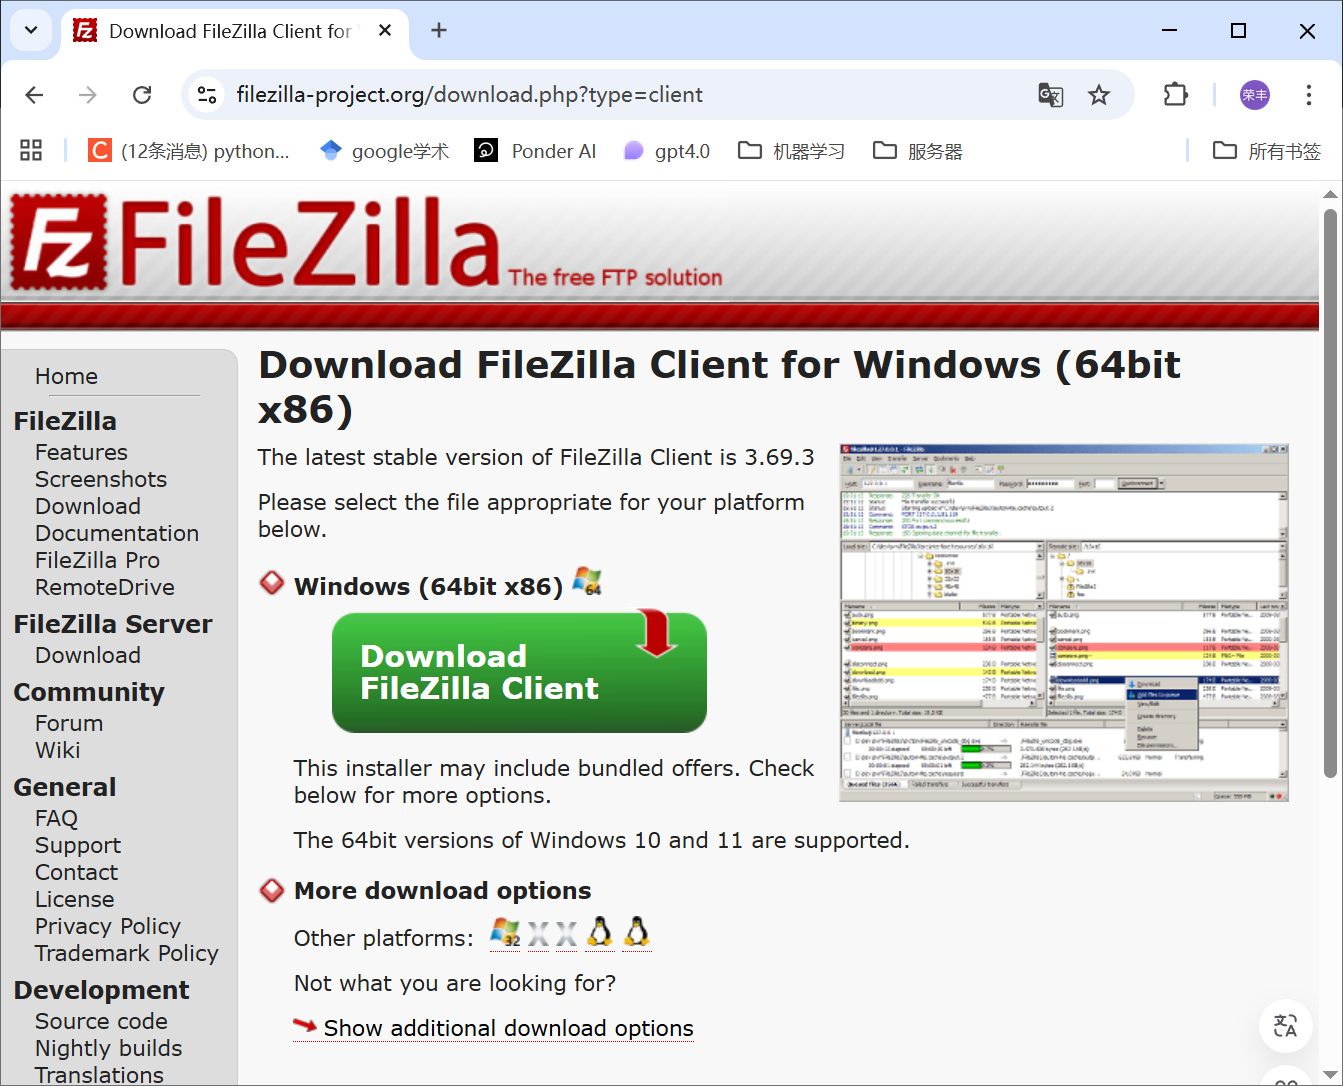The width and height of the screenshot is (1343, 1086).
Task: Open the 所有书签 bookmarks folder
Action: (1267, 151)
